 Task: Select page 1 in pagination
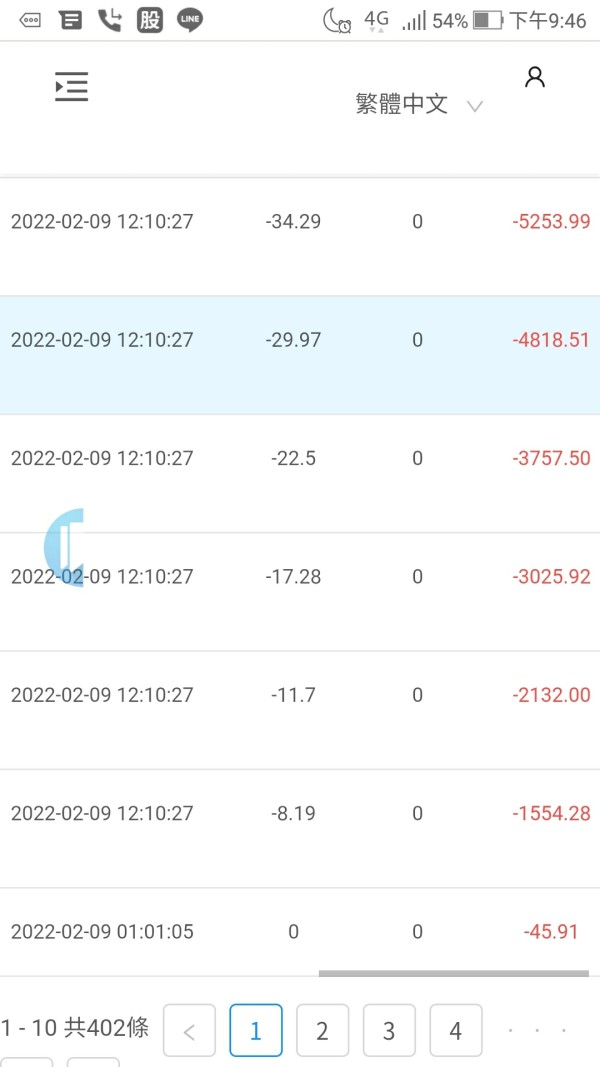point(256,1030)
